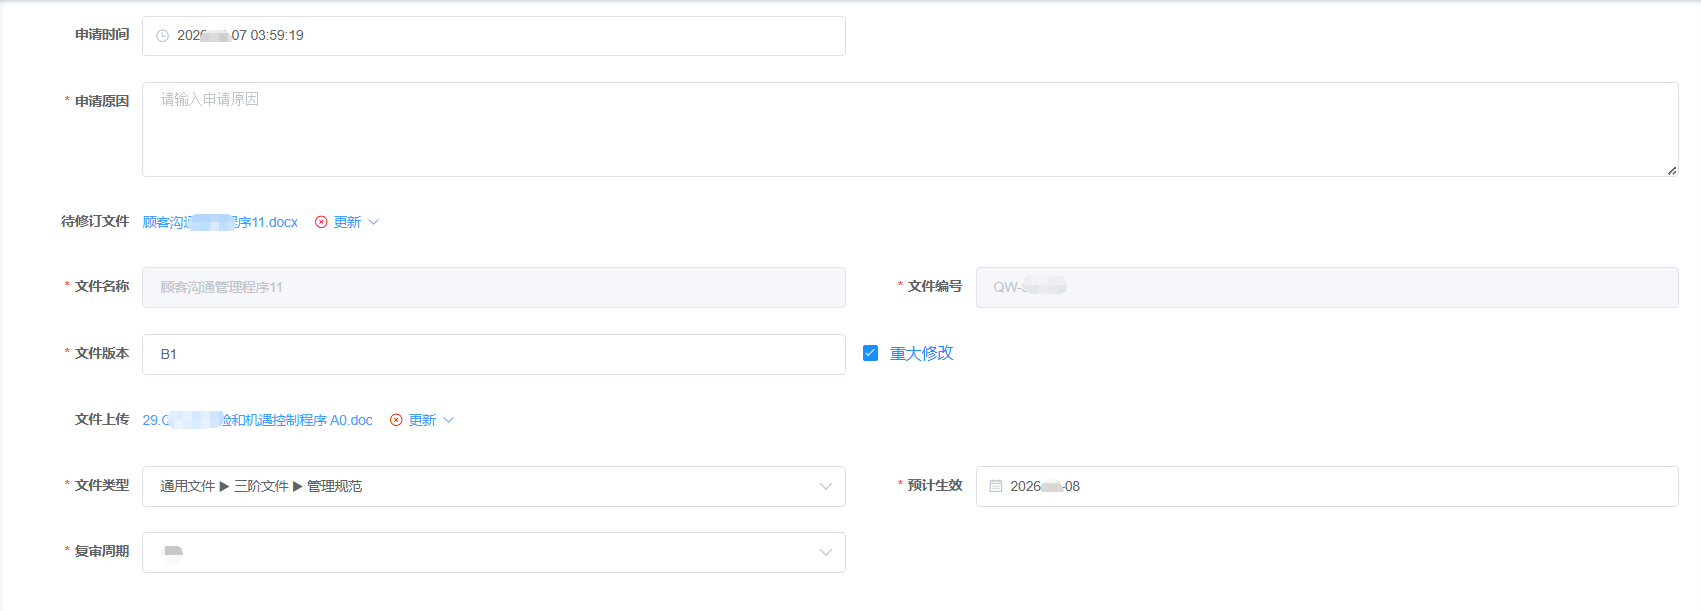Open the 文件类型 cascader dropdown
The width and height of the screenshot is (1701, 611).
coord(494,486)
